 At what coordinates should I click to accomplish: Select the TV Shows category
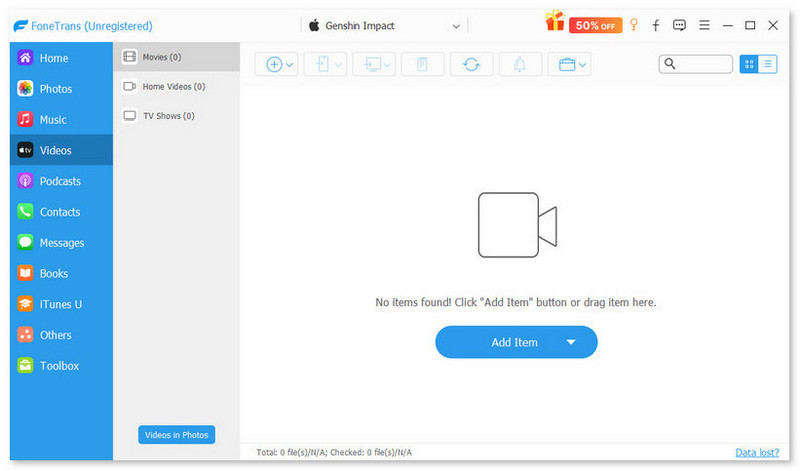tap(168, 116)
